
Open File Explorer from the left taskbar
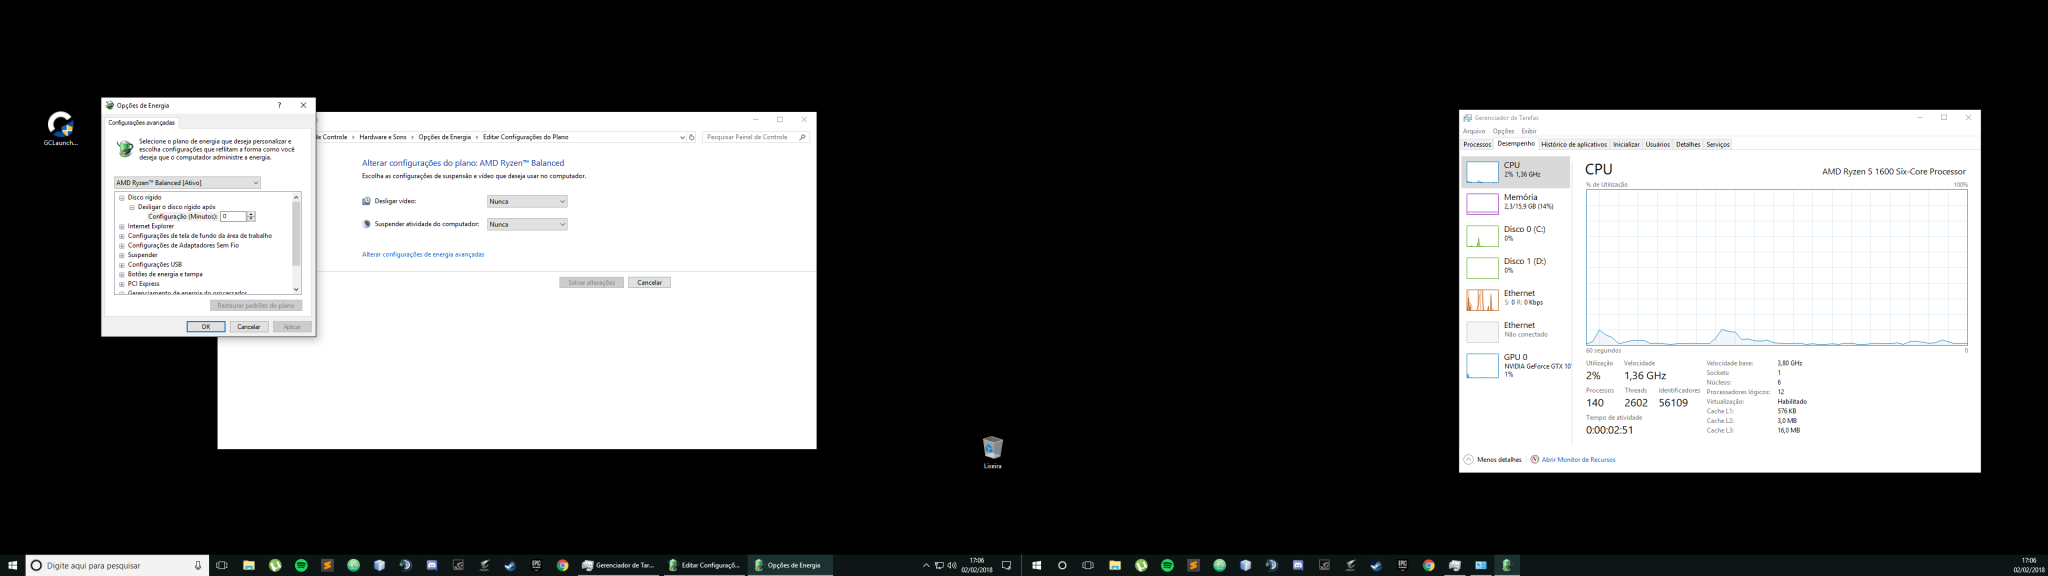248,565
